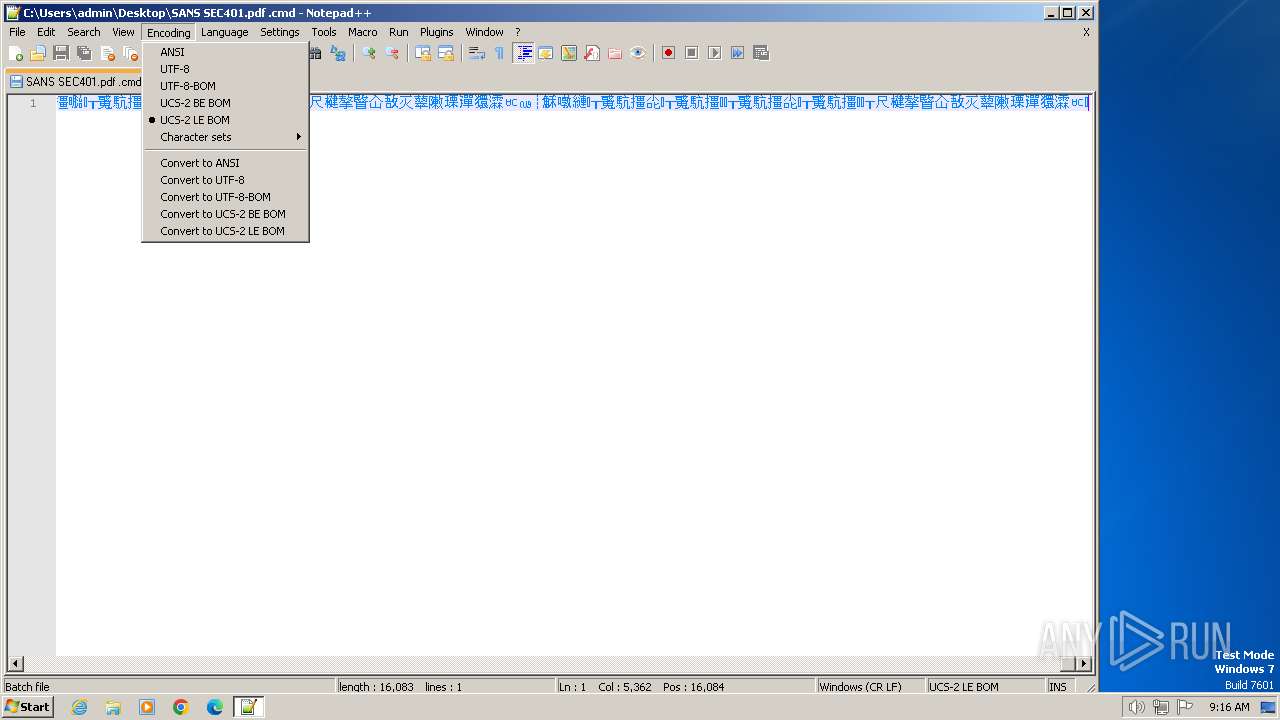This screenshot has height=720, width=1280.
Task: Click the X close-document button in menu bar
Action: pyautogui.click(x=1086, y=32)
